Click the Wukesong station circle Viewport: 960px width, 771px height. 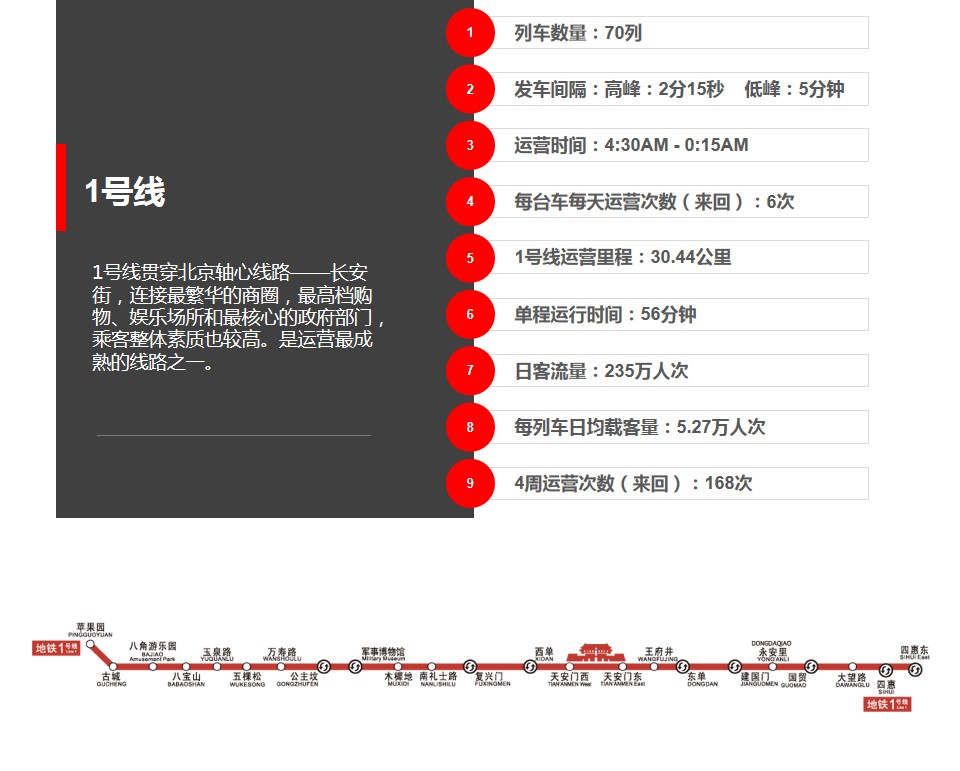pyautogui.click(x=247, y=666)
